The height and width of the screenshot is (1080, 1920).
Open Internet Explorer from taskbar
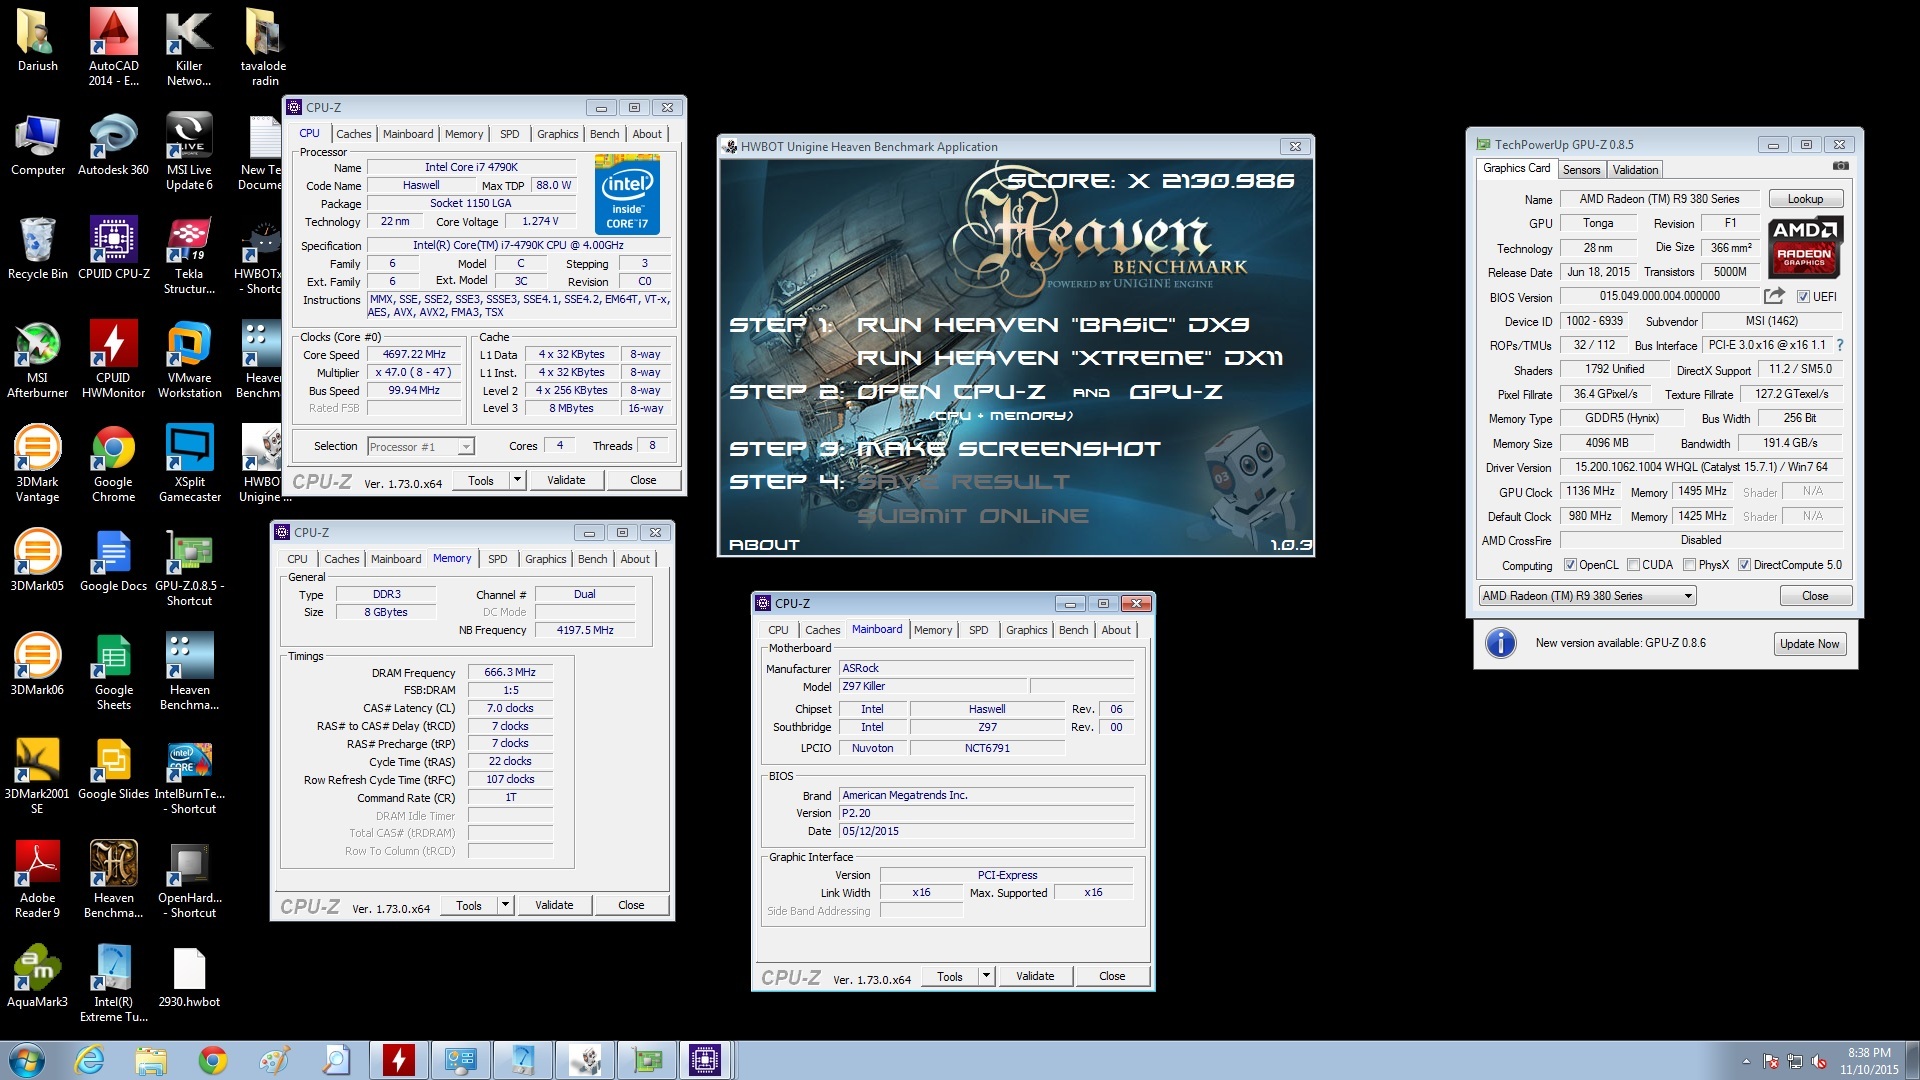click(x=89, y=1060)
